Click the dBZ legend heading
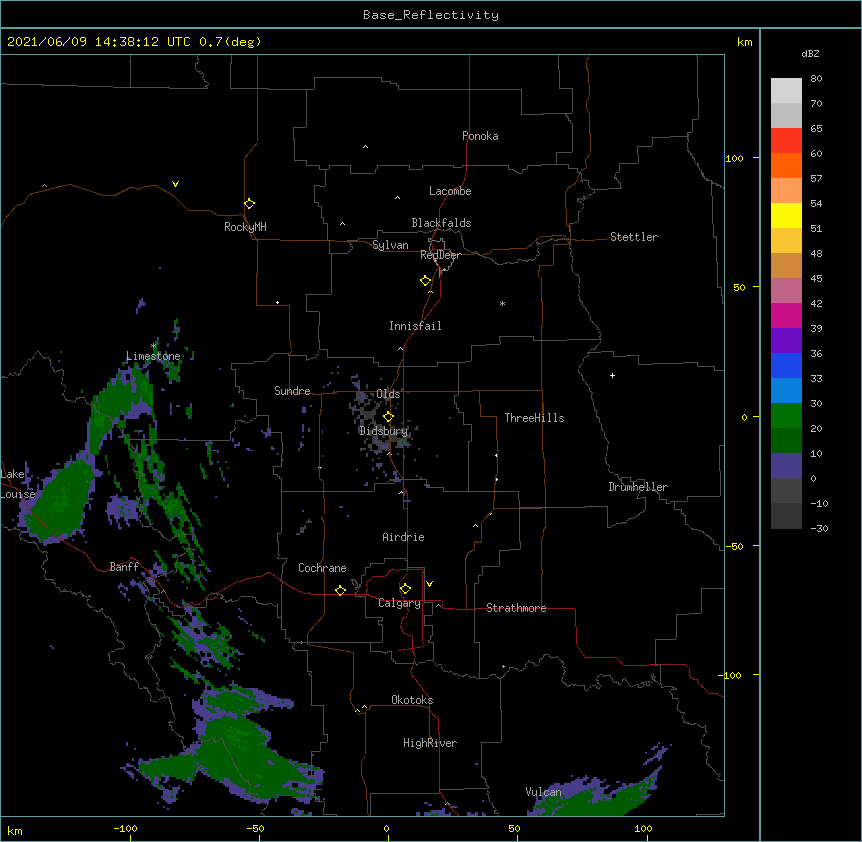 click(810, 53)
